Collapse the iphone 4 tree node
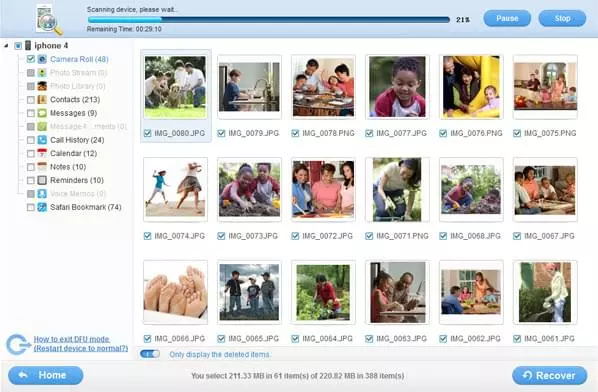598x392 pixels. click(x=6, y=46)
